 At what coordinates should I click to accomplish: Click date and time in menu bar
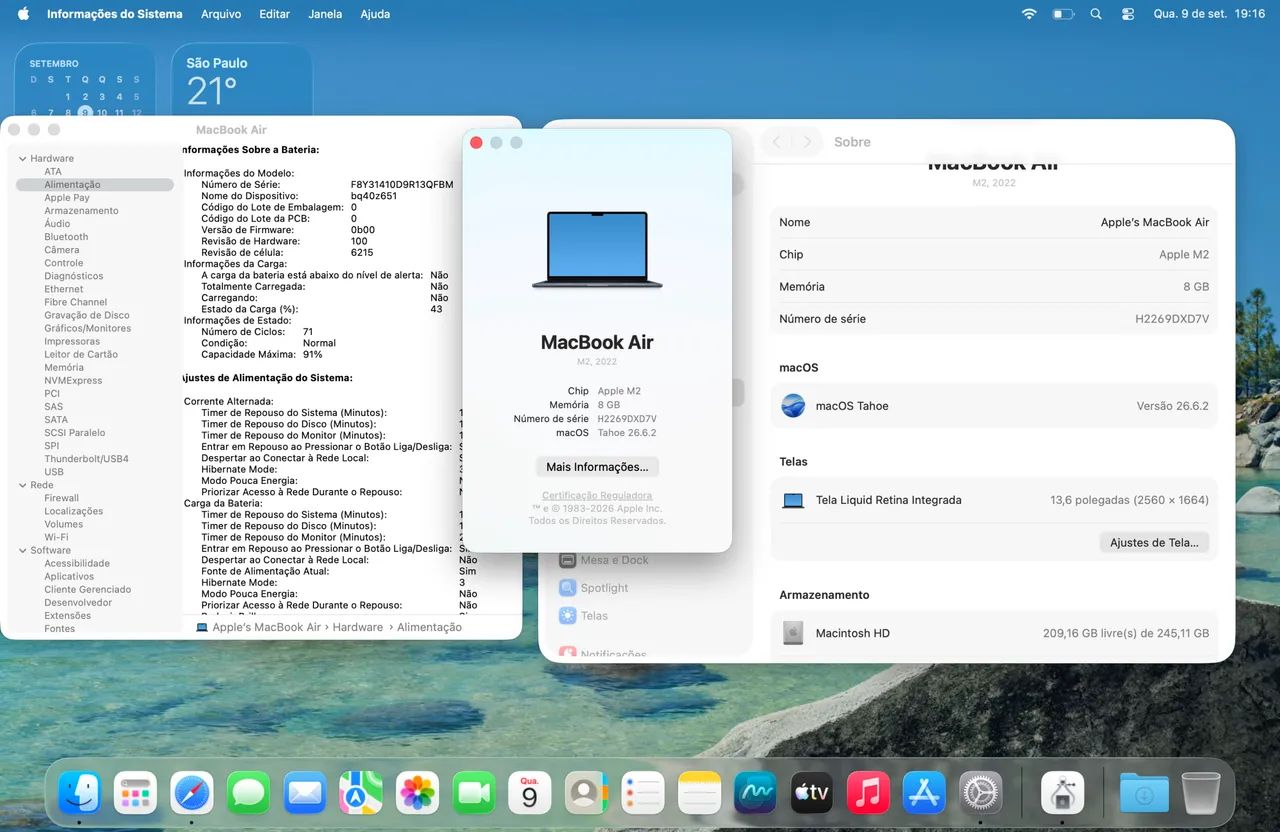(1209, 14)
